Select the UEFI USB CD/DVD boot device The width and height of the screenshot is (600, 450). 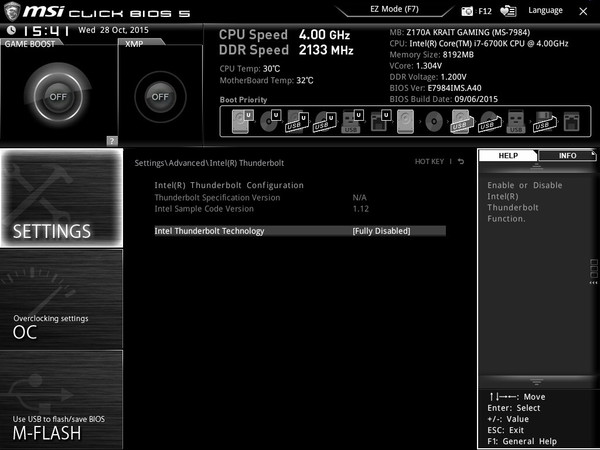coord(325,121)
